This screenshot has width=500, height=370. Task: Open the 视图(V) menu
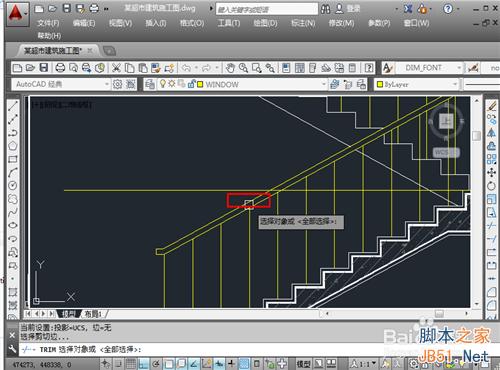[121, 23]
